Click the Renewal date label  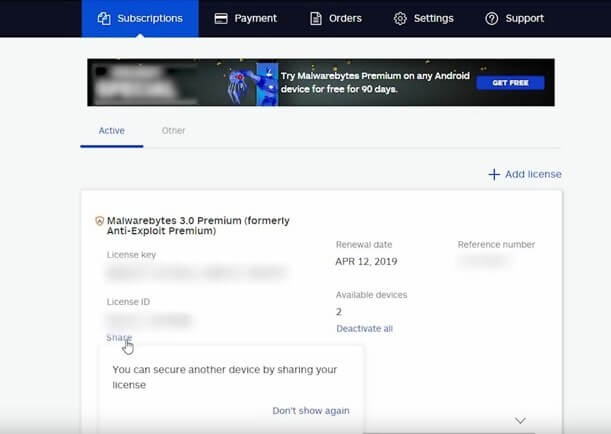tap(364, 245)
